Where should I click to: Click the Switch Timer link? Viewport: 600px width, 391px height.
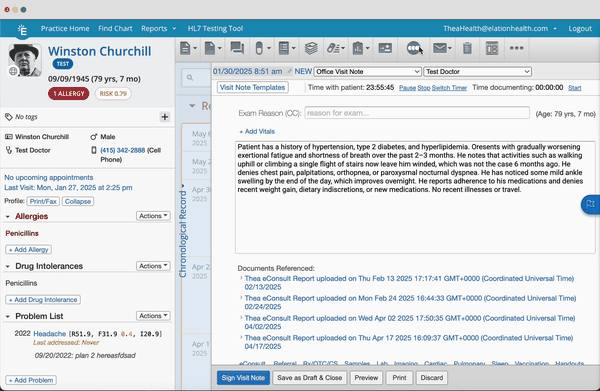449,88
